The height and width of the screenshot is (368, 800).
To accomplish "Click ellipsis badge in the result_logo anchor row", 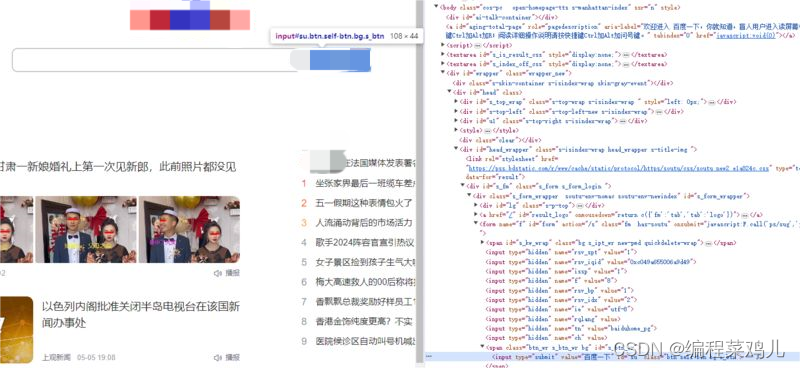I will tap(744, 214).
